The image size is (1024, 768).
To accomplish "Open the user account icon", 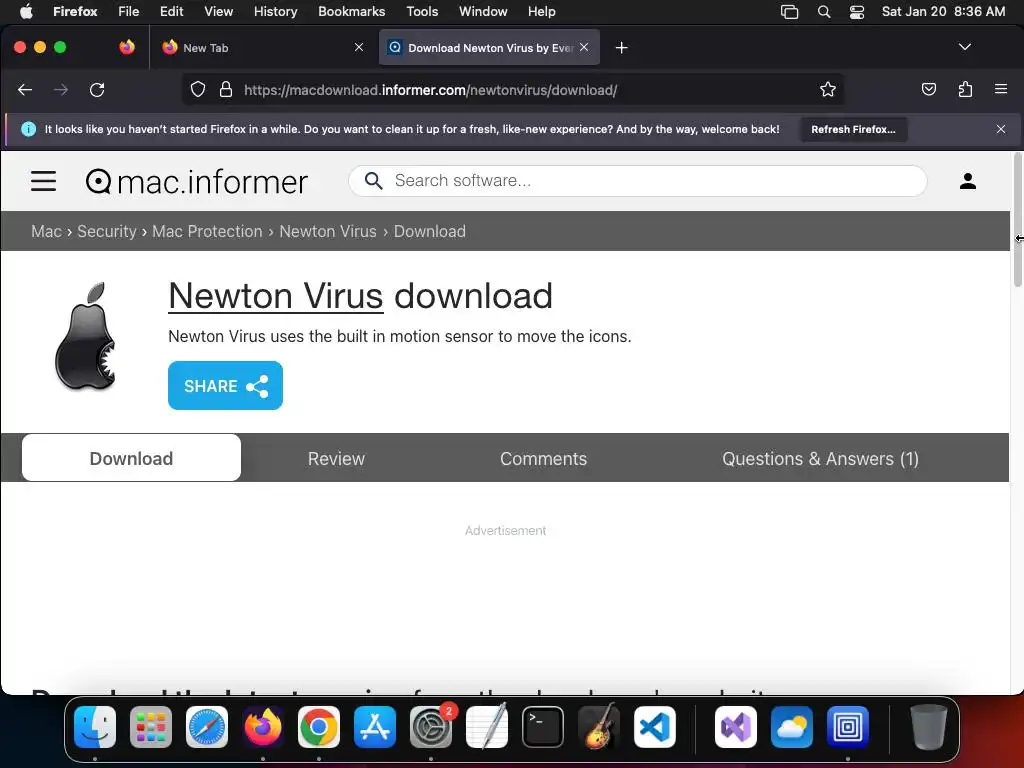I will pyautogui.click(x=967, y=181).
